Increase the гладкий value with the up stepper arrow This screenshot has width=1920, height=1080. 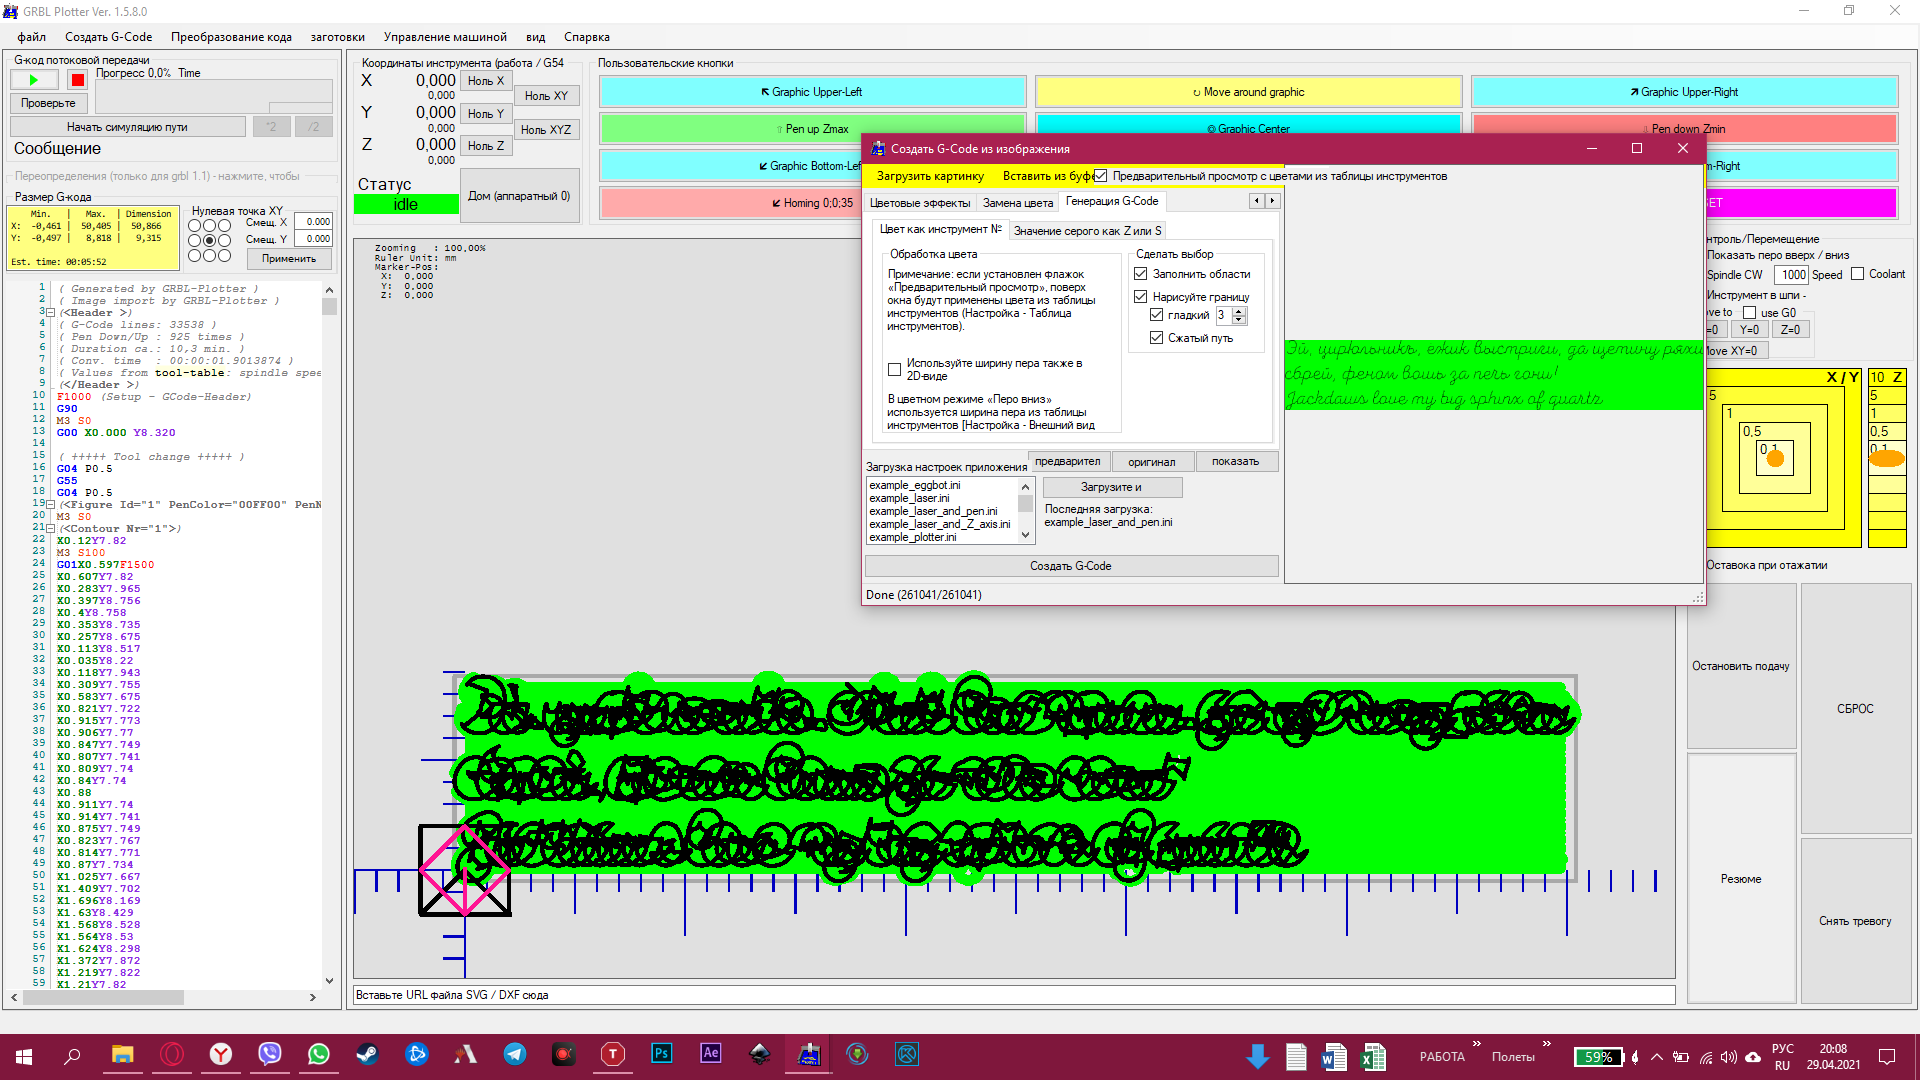click(1239, 310)
